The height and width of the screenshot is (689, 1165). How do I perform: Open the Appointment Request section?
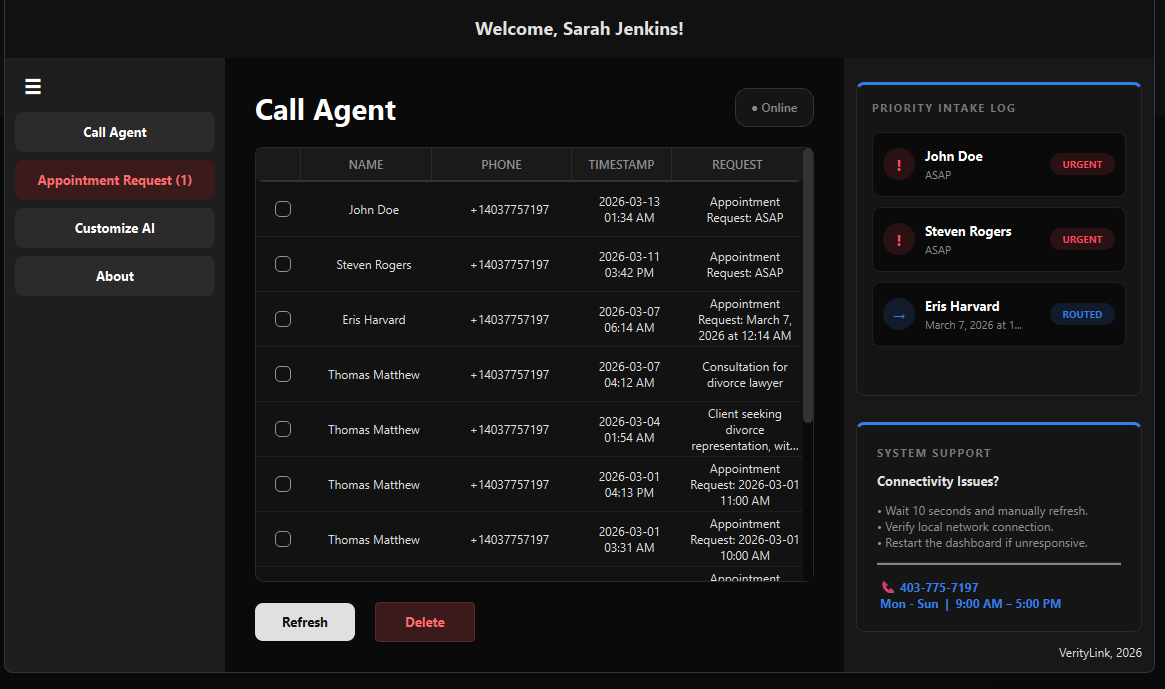[x=114, y=179]
